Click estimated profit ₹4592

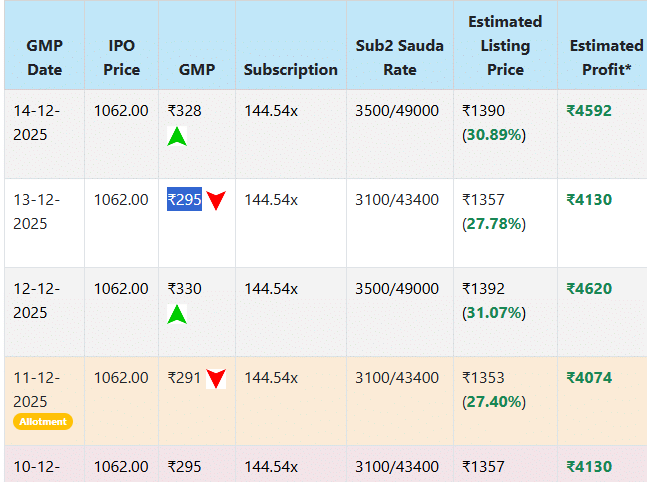pyautogui.click(x=589, y=111)
